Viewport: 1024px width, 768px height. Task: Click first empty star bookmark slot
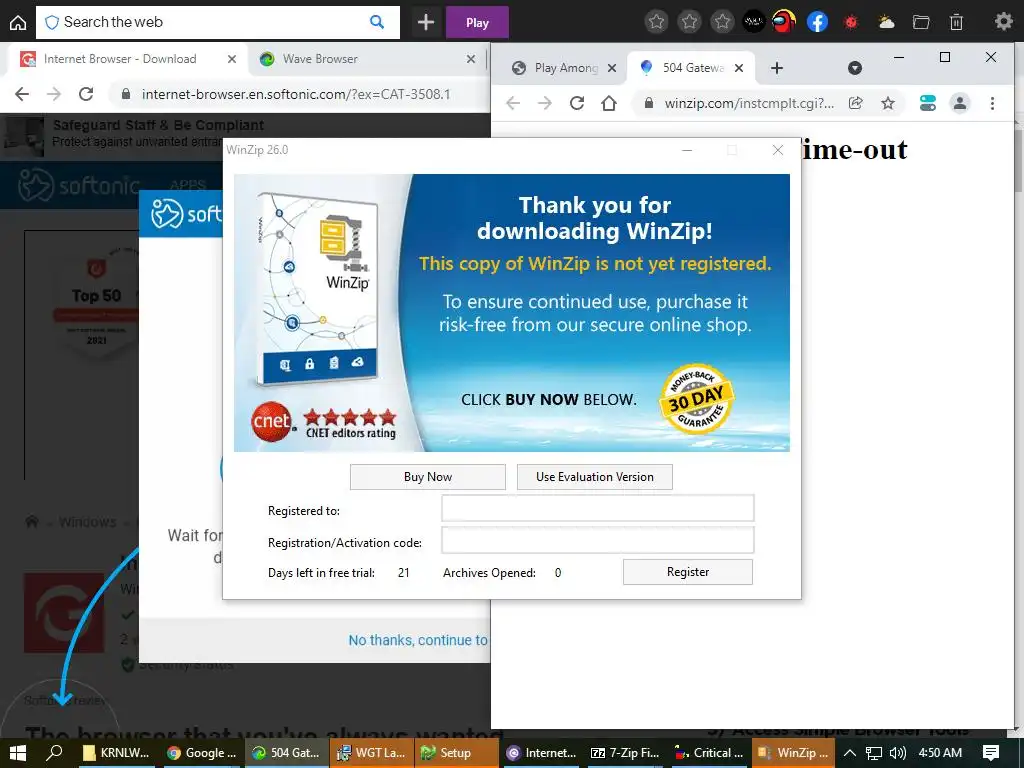tap(656, 22)
